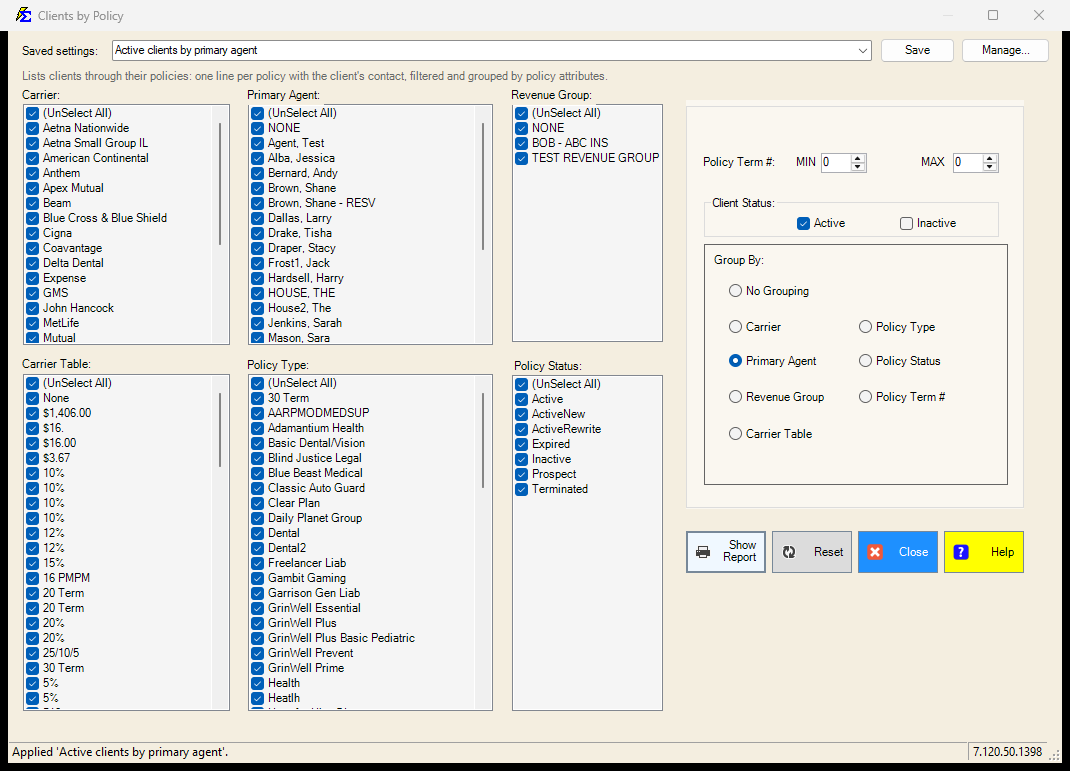Click the MAX policy term input field

[968, 162]
